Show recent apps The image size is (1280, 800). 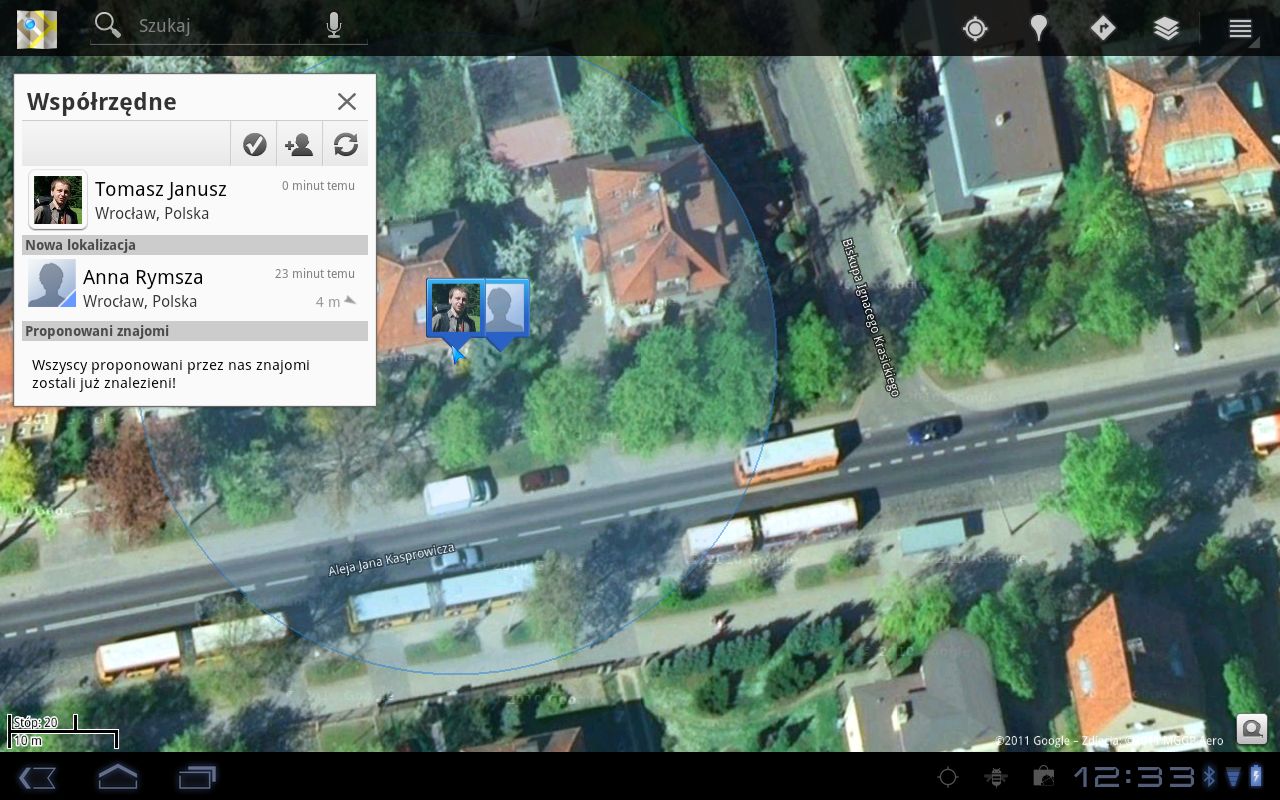[x=197, y=777]
